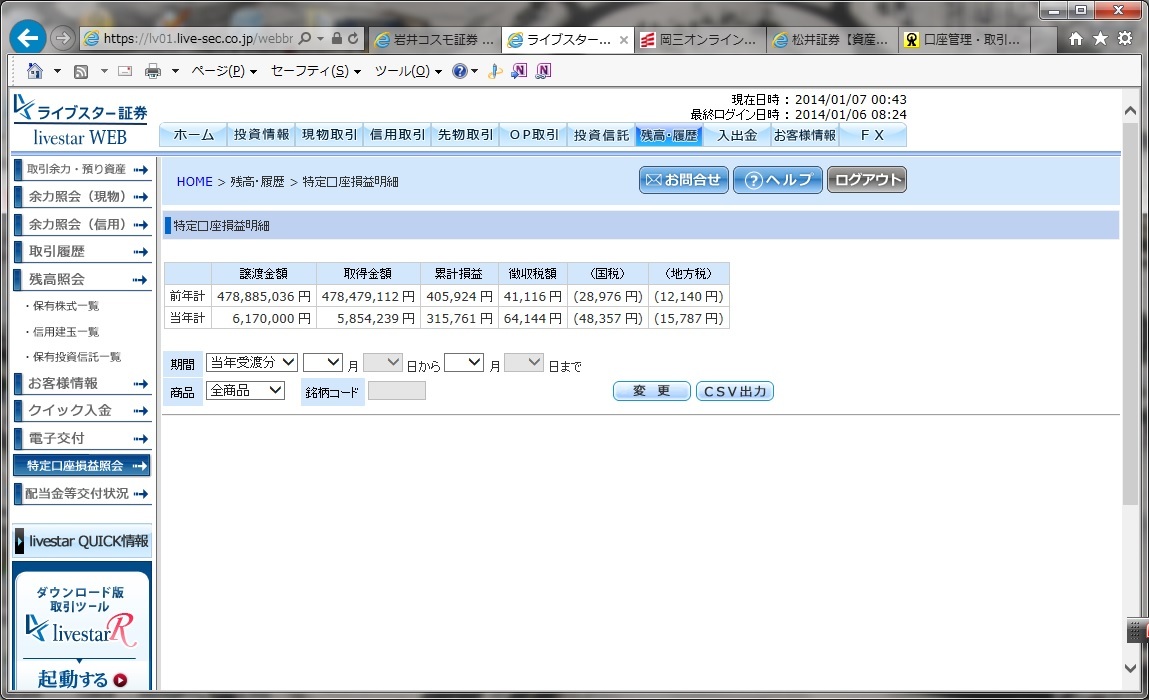The width and height of the screenshot is (1149, 700).
Task: Click the second OneNote linked notes icon
Action: (x=543, y=71)
